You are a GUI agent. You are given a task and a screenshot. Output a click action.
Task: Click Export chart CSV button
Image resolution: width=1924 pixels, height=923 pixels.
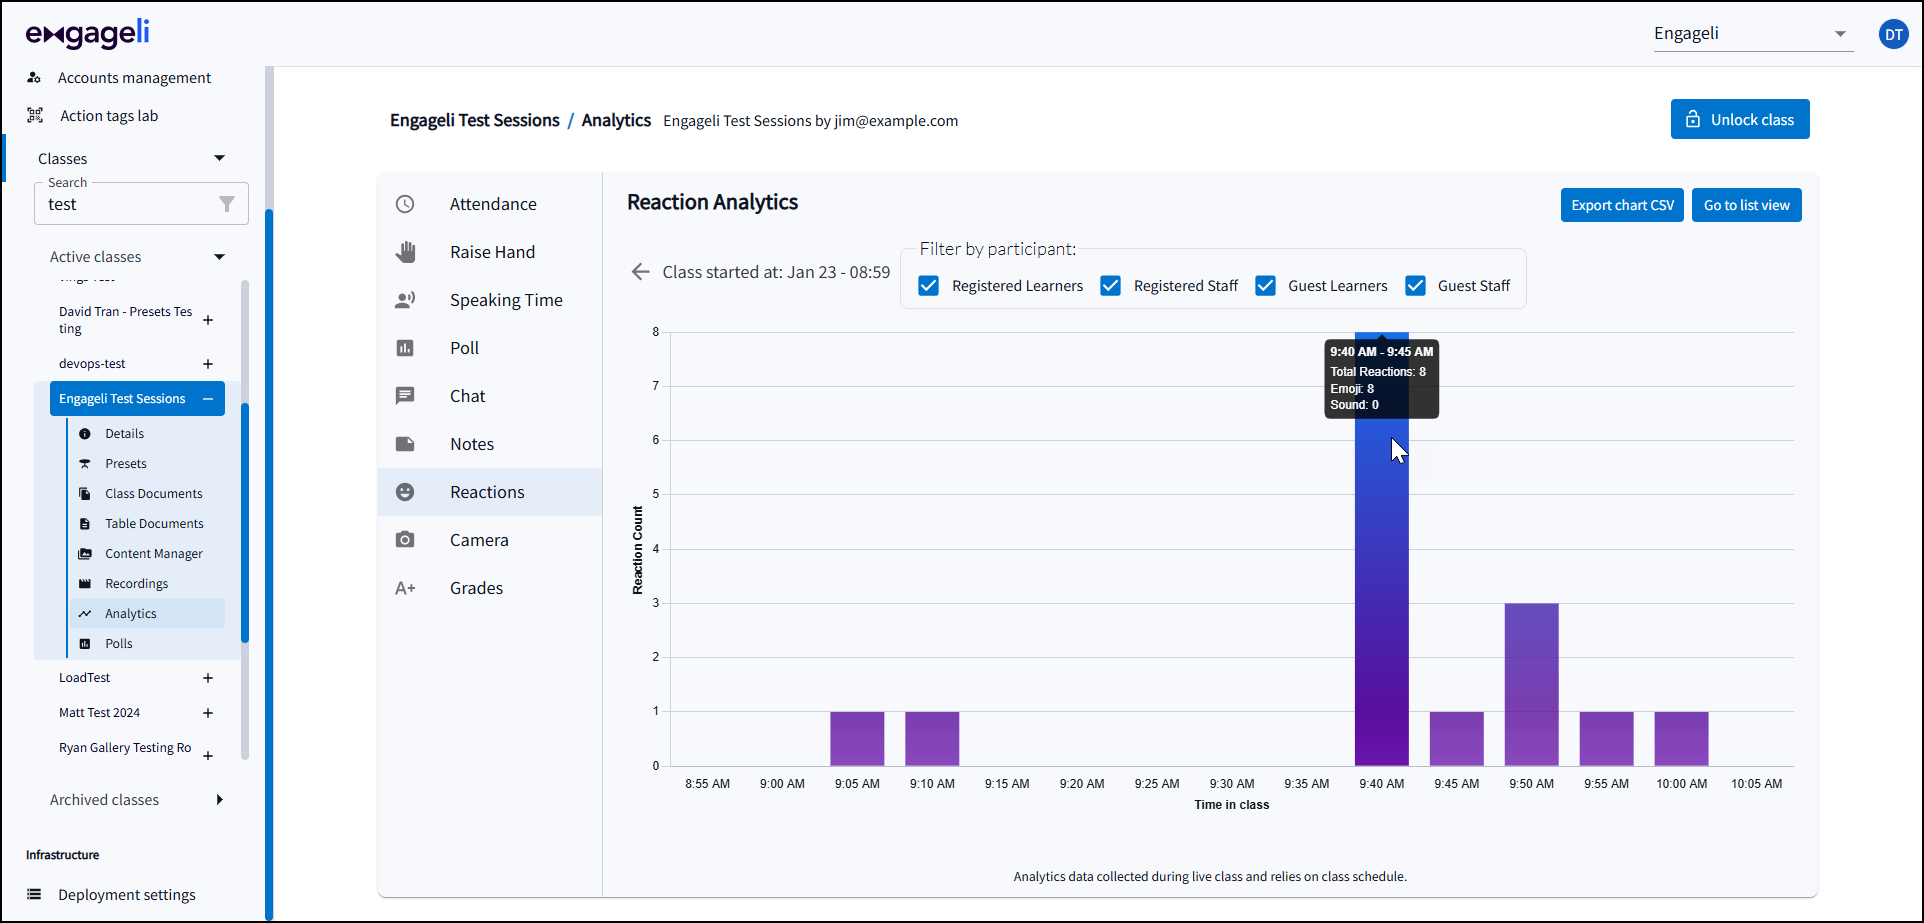(1622, 205)
